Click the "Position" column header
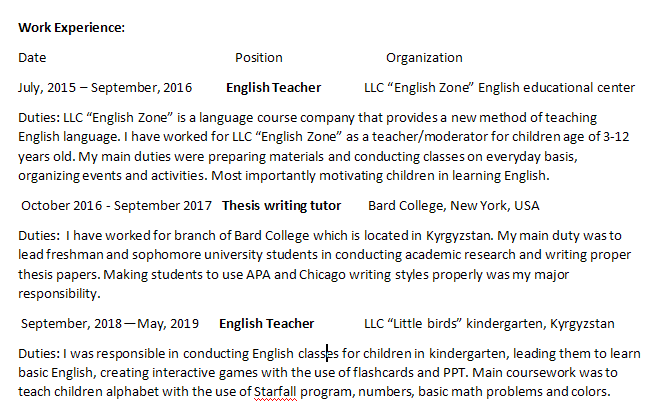Viewport: 656px width, 414px height. coord(259,58)
